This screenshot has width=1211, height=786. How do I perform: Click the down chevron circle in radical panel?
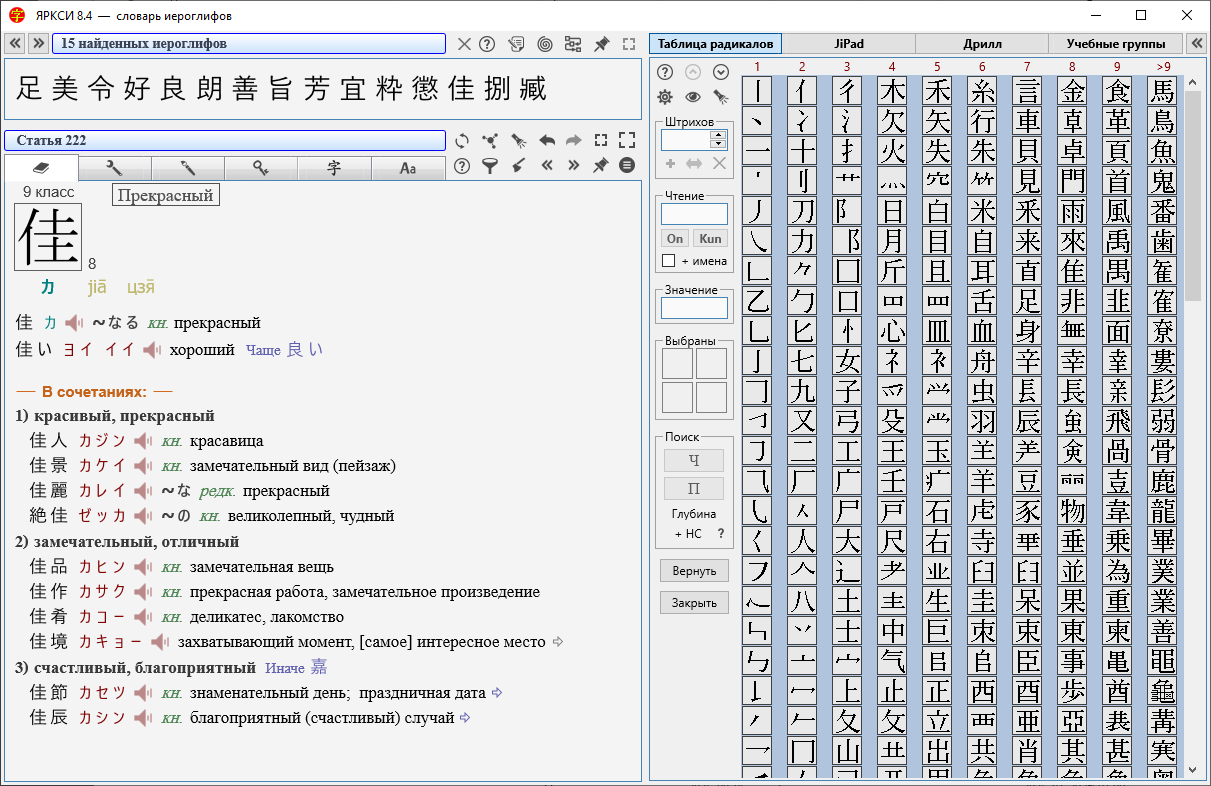pyautogui.click(x=720, y=72)
